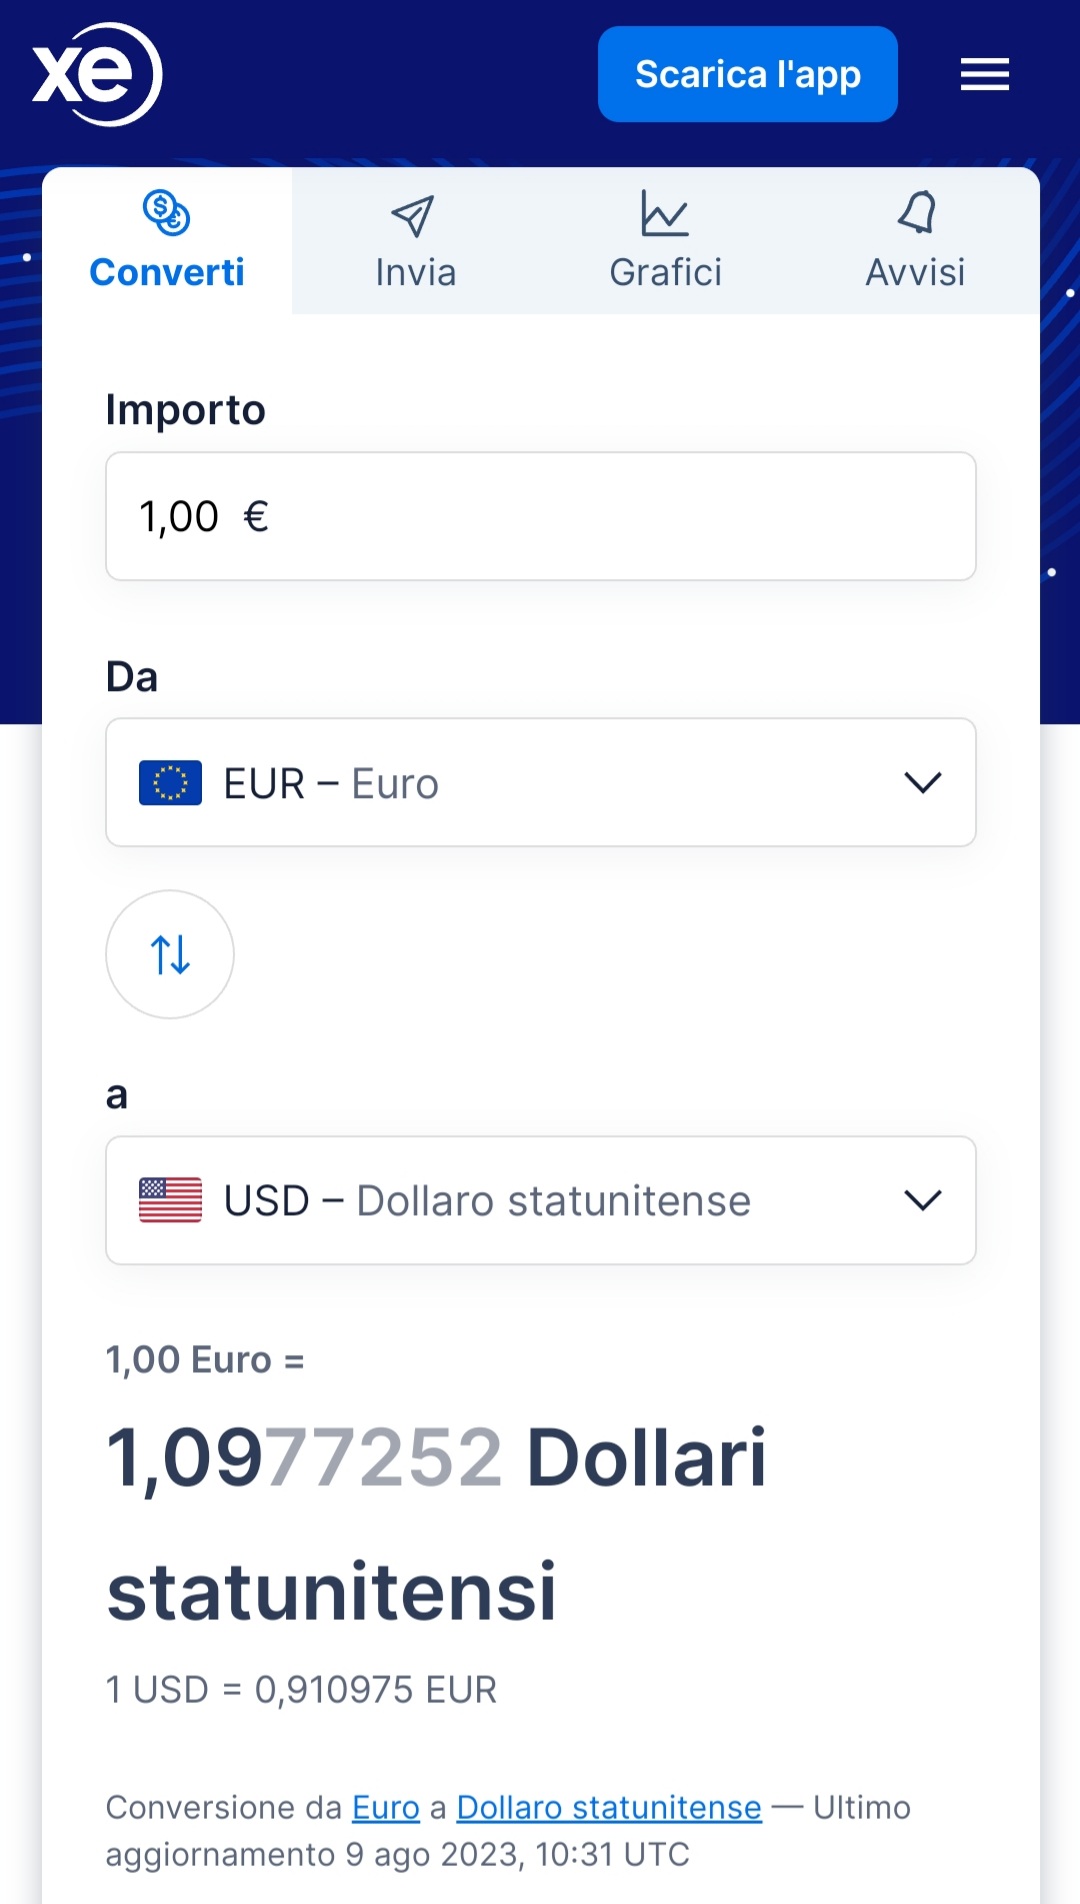1080x1904 pixels.
Task: Click the Avvisi bell icon
Action: 916,212
